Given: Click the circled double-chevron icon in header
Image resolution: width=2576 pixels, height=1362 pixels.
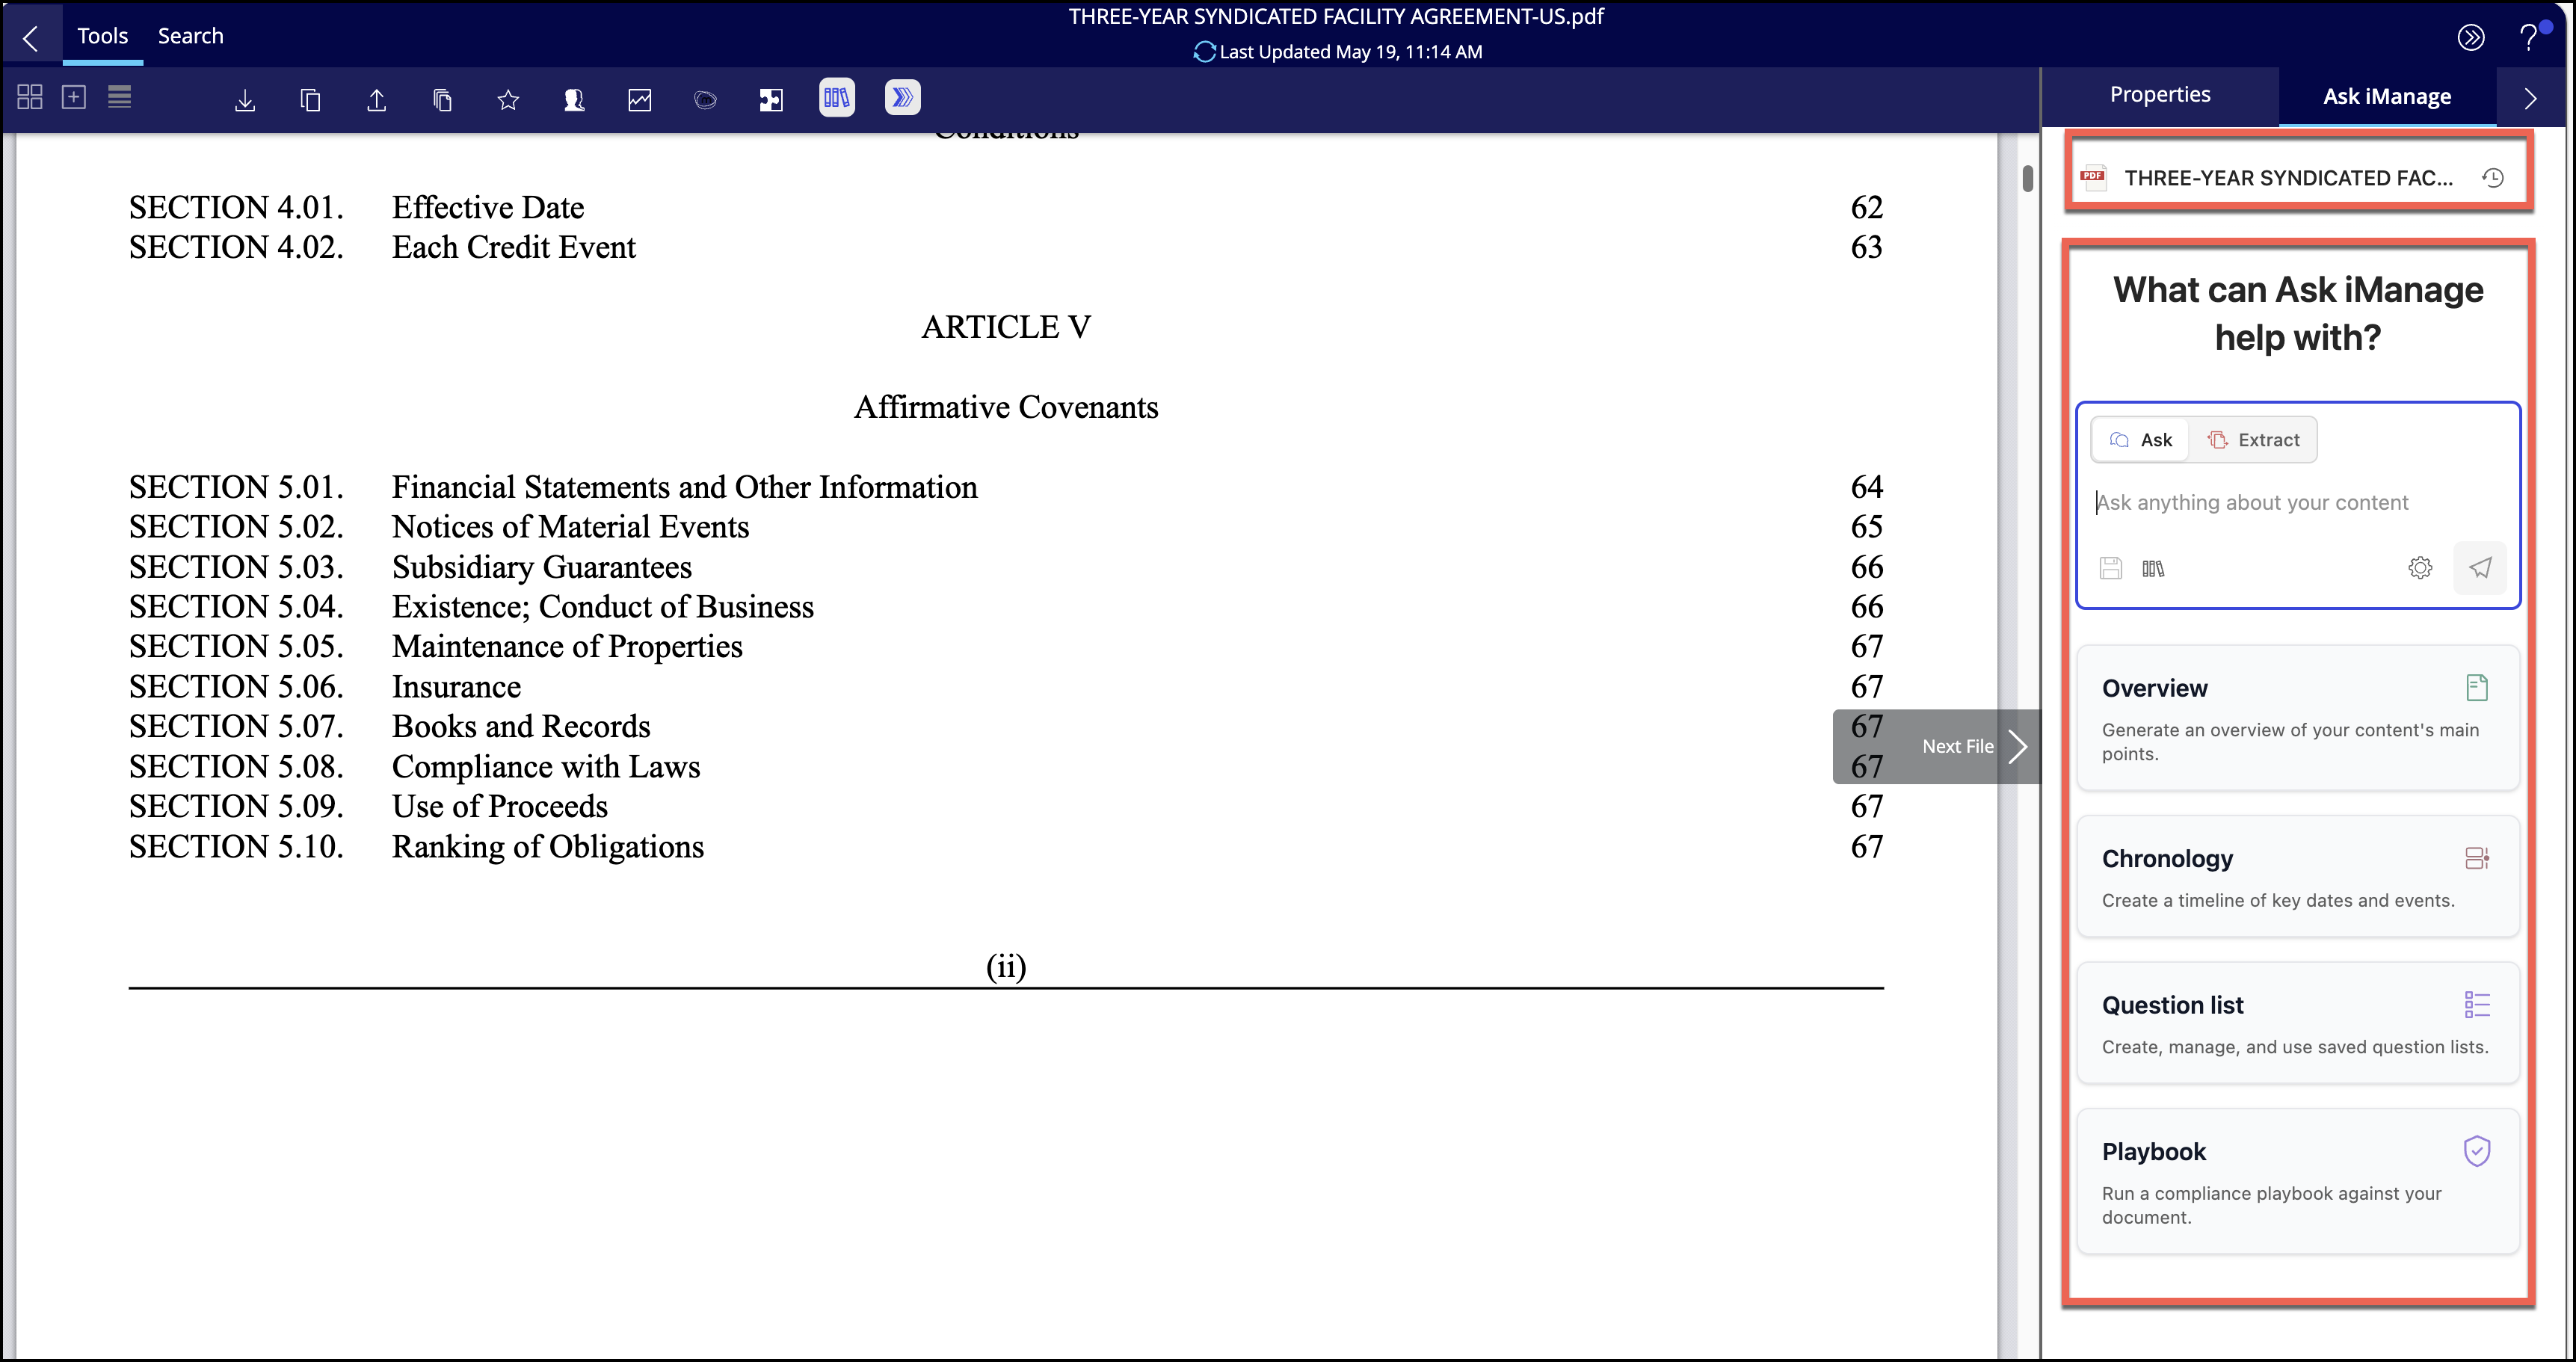Looking at the screenshot, I should [x=2471, y=38].
